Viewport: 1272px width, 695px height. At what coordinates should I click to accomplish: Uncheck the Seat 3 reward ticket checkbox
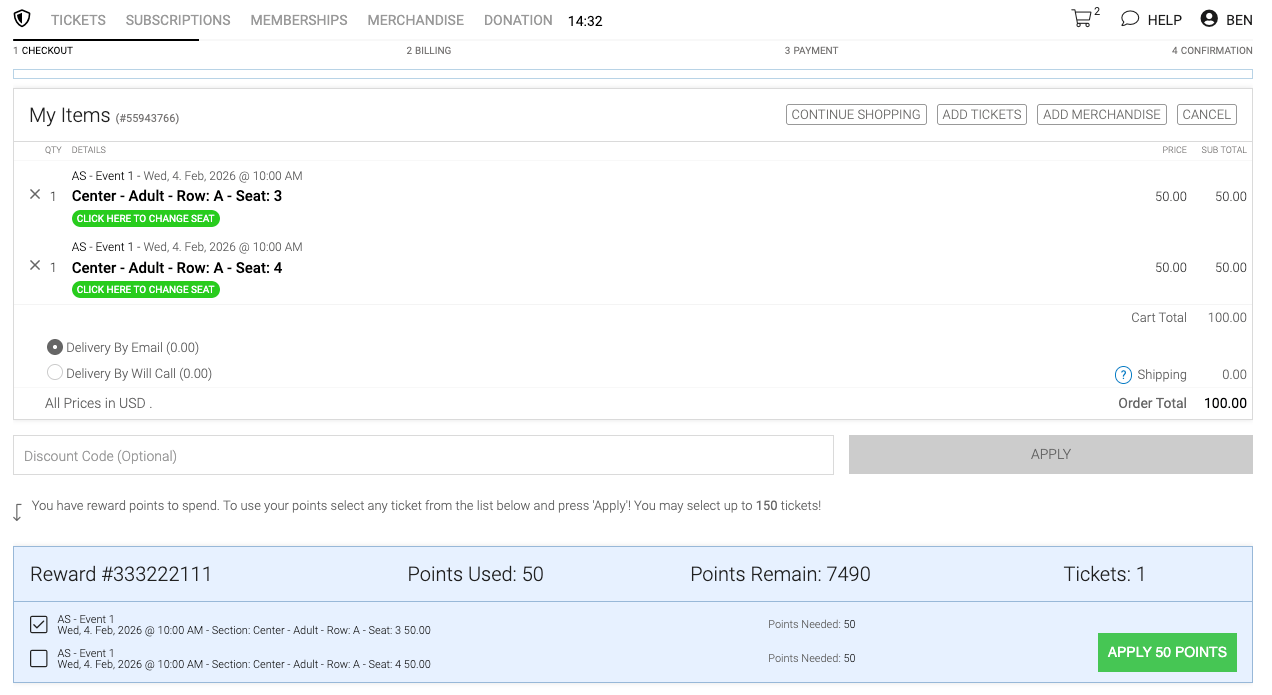39,625
